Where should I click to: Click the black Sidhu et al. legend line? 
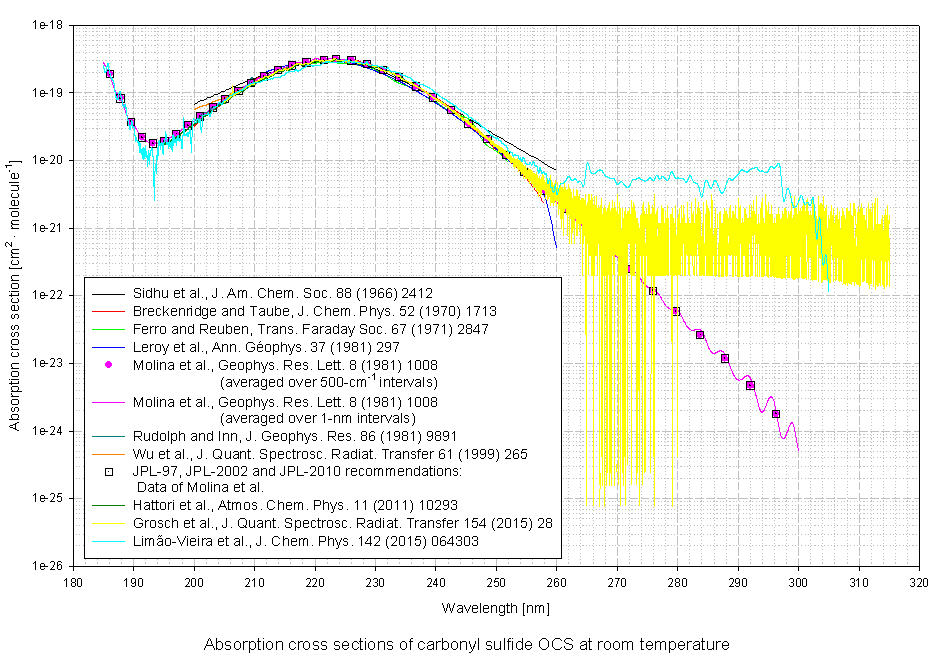pos(110,294)
